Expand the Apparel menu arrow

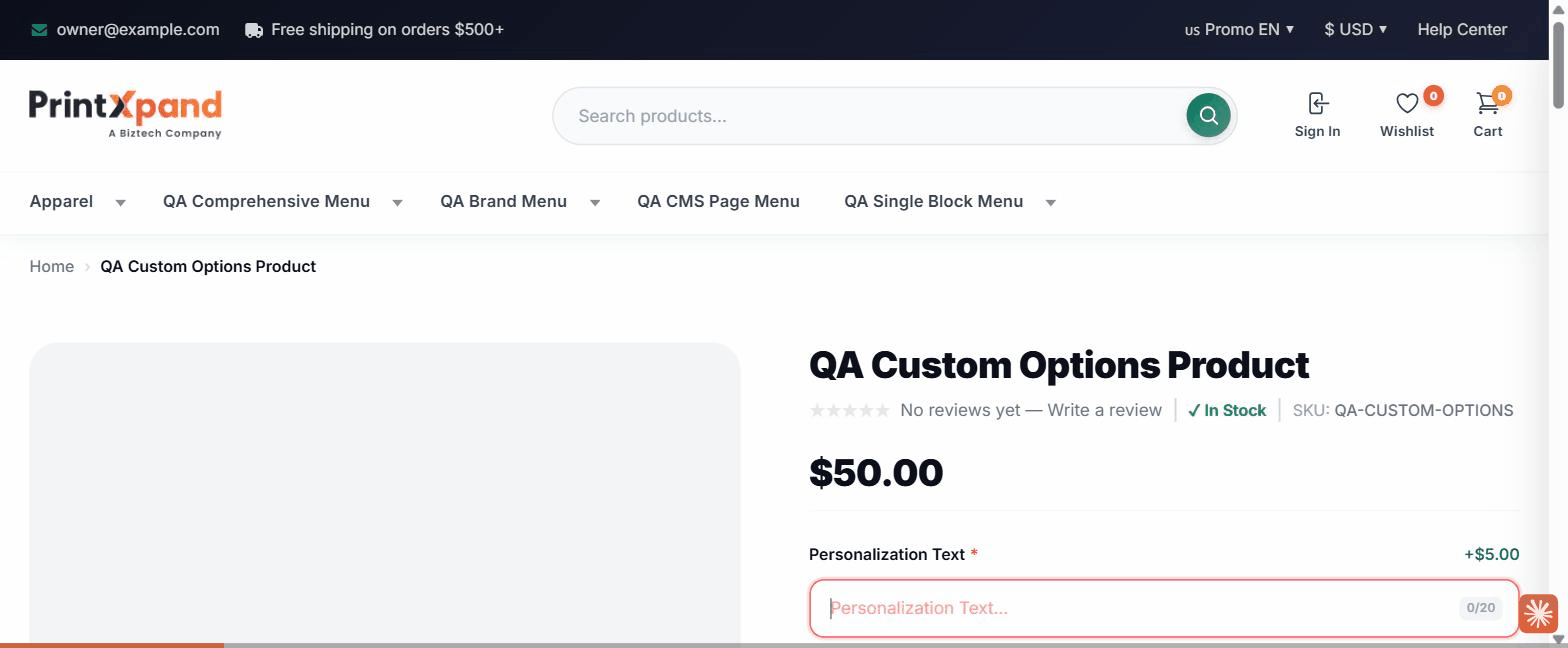pyautogui.click(x=121, y=202)
